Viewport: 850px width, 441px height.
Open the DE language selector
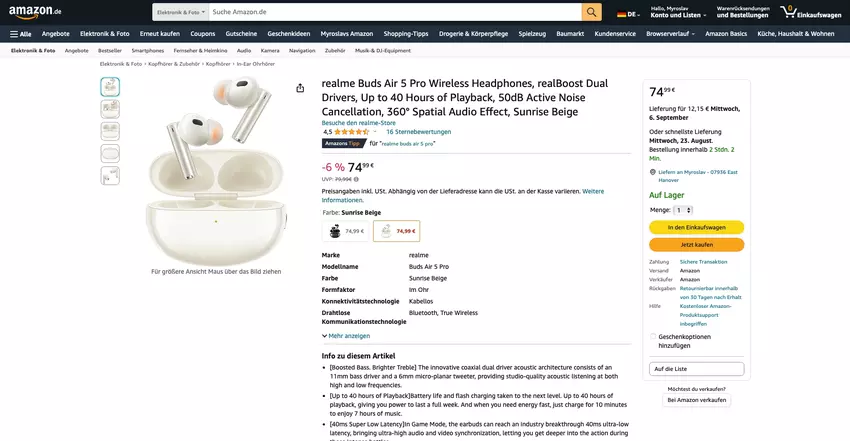click(628, 15)
